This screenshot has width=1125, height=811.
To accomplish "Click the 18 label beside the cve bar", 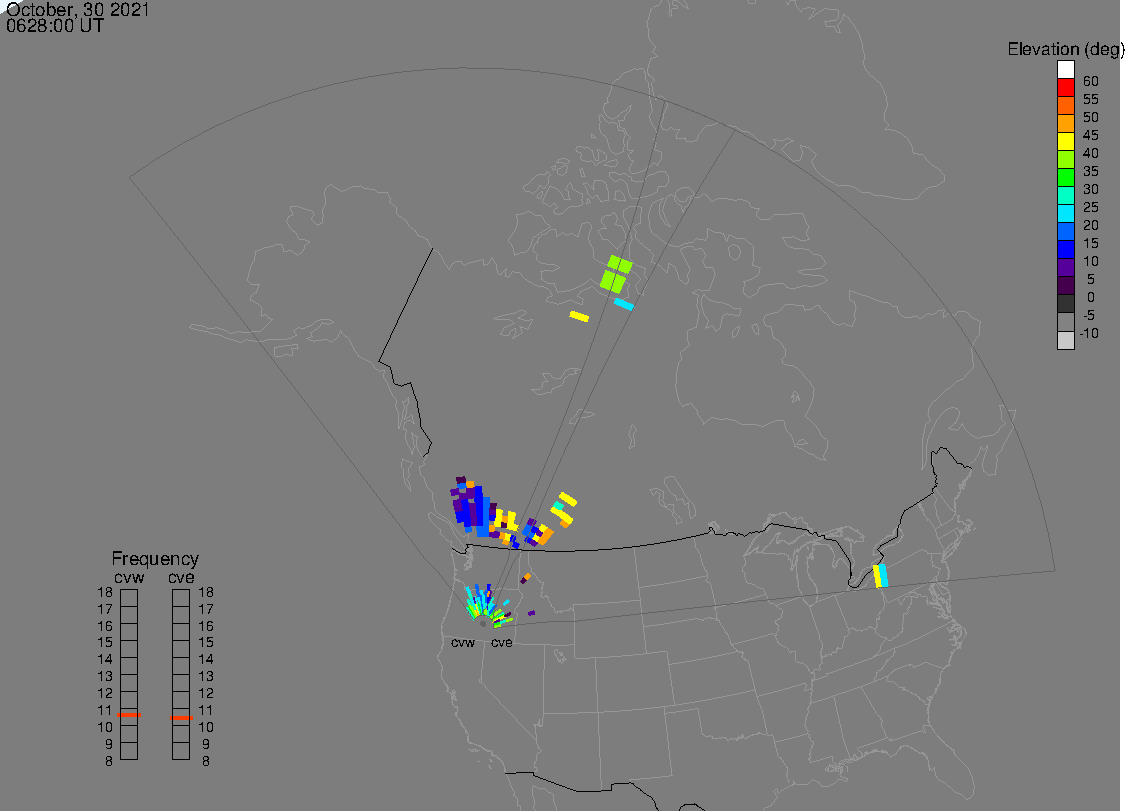I will click(206, 592).
